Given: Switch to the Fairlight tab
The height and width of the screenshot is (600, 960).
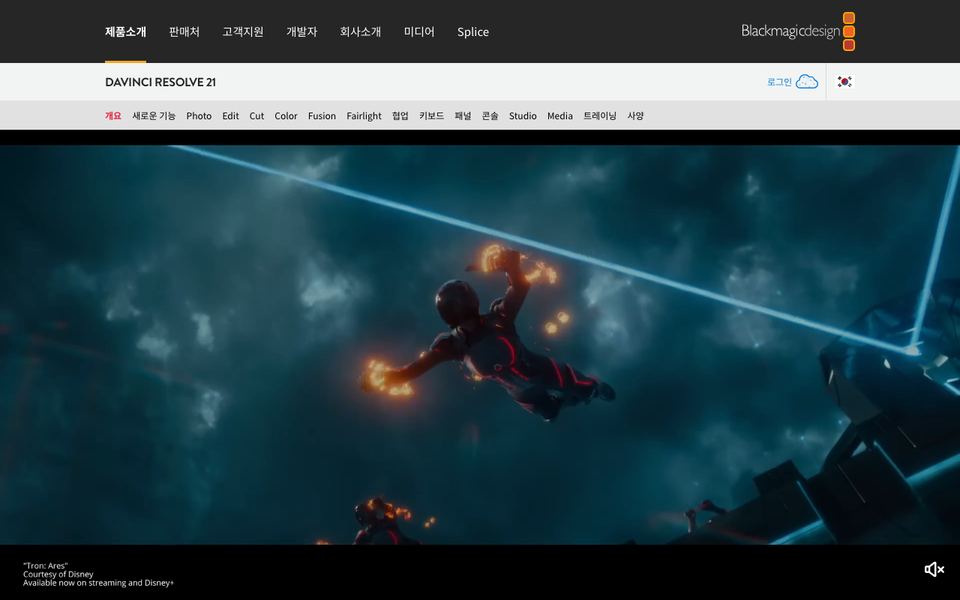Looking at the screenshot, I should tap(364, 116).
